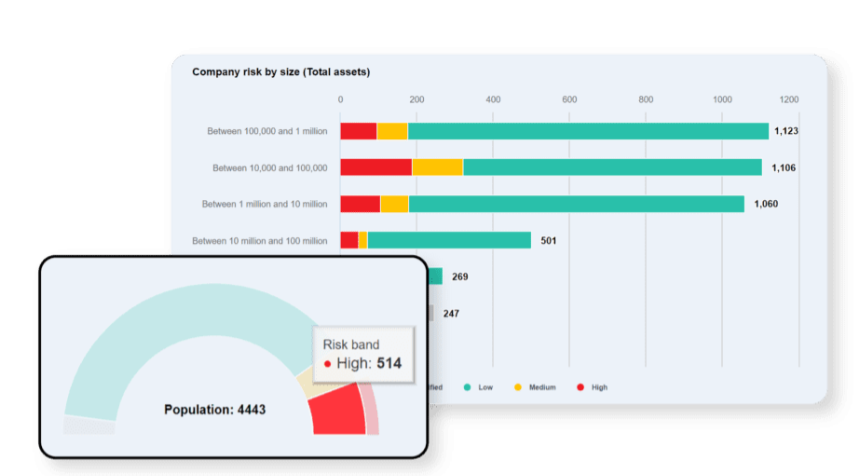Toggle the Low legend item
The height and width of the screenshot is (476, 861).
(478, 387)
